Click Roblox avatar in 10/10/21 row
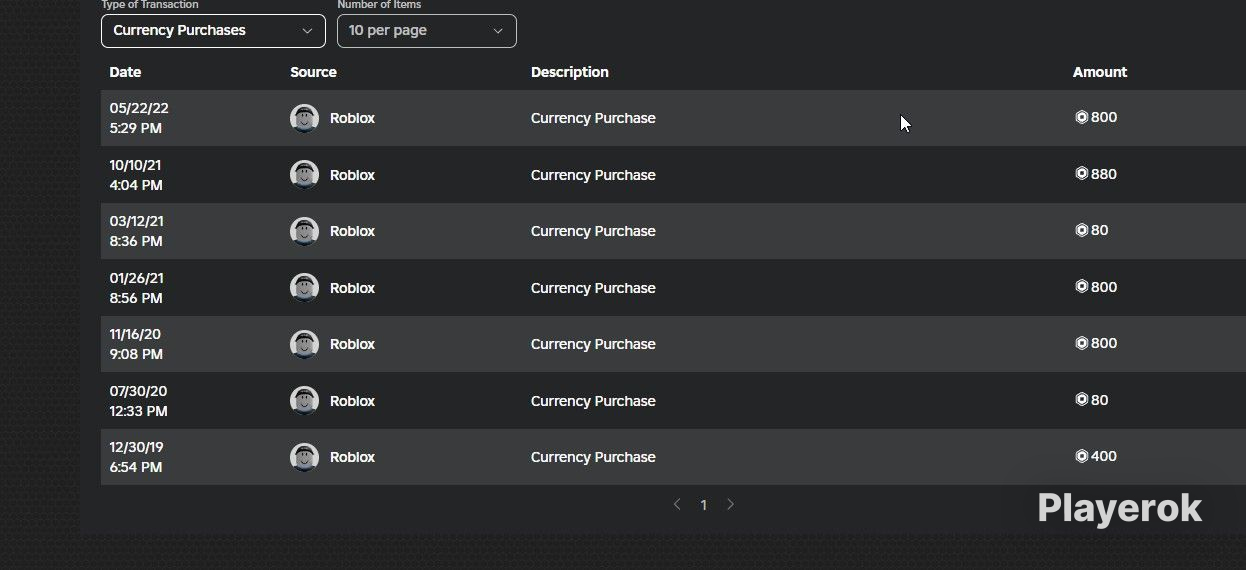This screenshot has height=570, width=1246. (304, 175)
